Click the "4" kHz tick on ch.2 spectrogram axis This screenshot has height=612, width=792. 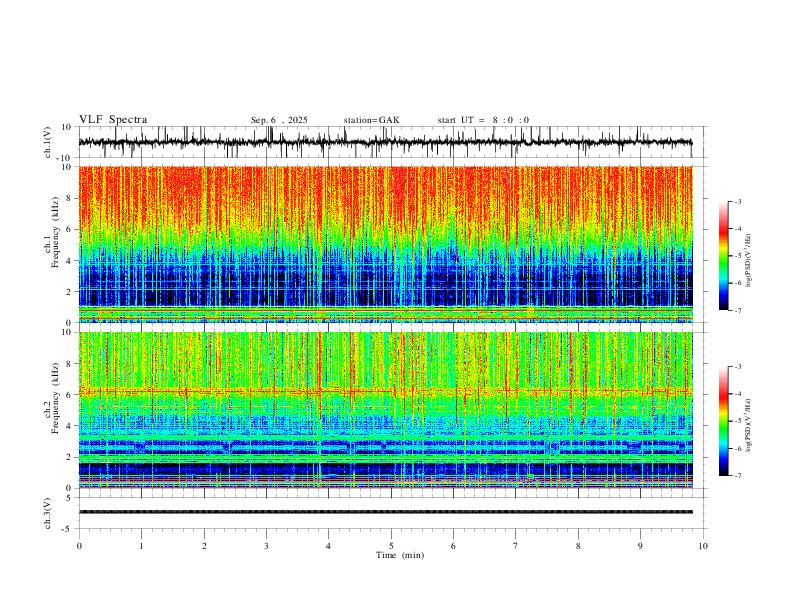[x=70, y=426]
